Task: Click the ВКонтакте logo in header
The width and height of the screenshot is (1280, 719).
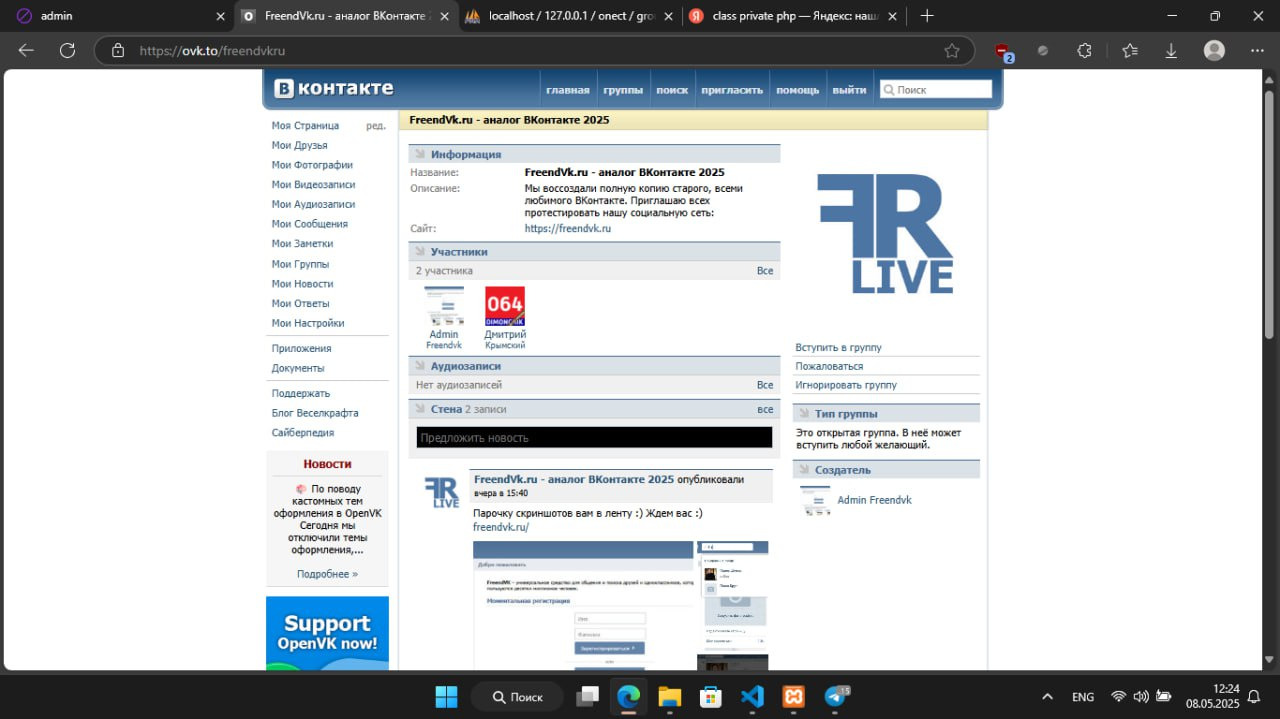Action: [334, 88]
